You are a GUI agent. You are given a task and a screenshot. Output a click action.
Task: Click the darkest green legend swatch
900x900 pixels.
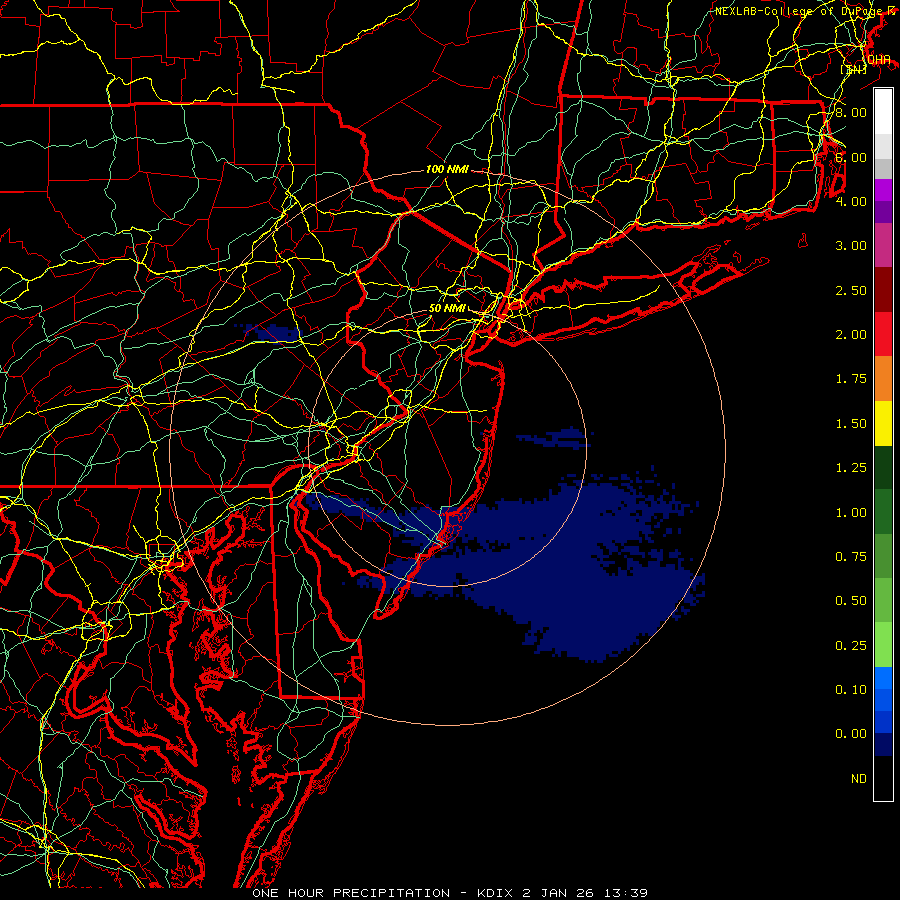(x=883, y=467)
